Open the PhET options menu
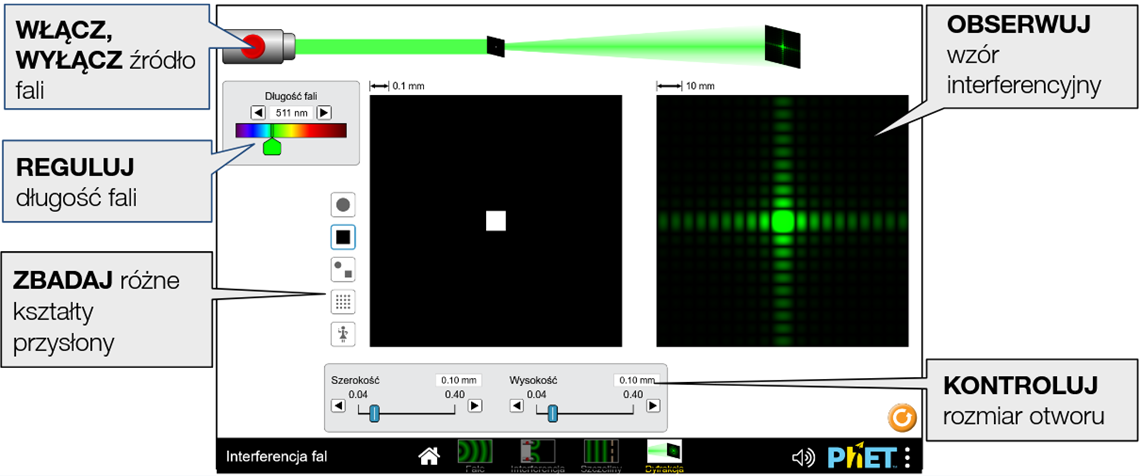The height and width of the screenshot is (476, 1140). point(907,458)
